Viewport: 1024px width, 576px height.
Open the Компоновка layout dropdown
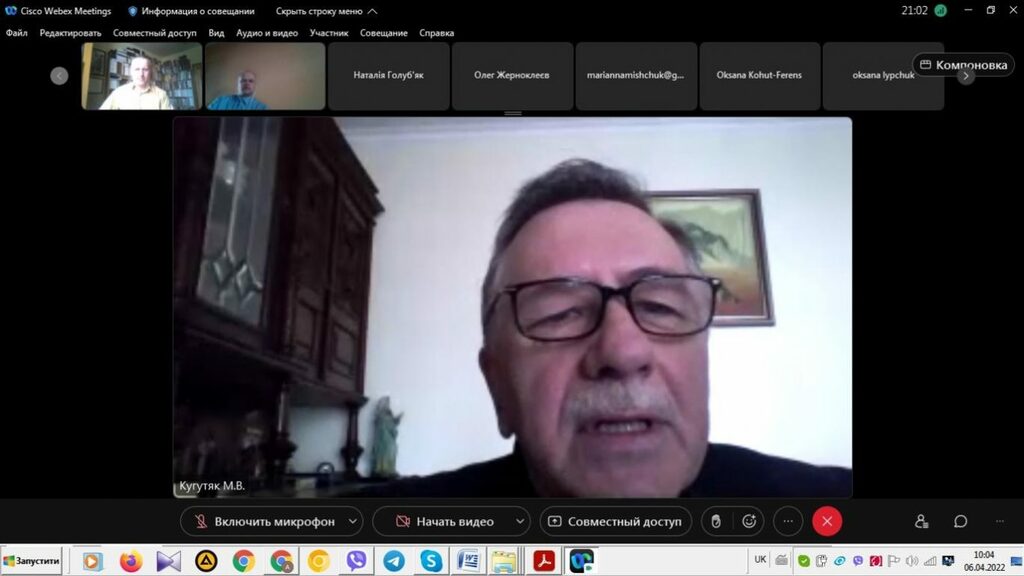tap(963, 65)
